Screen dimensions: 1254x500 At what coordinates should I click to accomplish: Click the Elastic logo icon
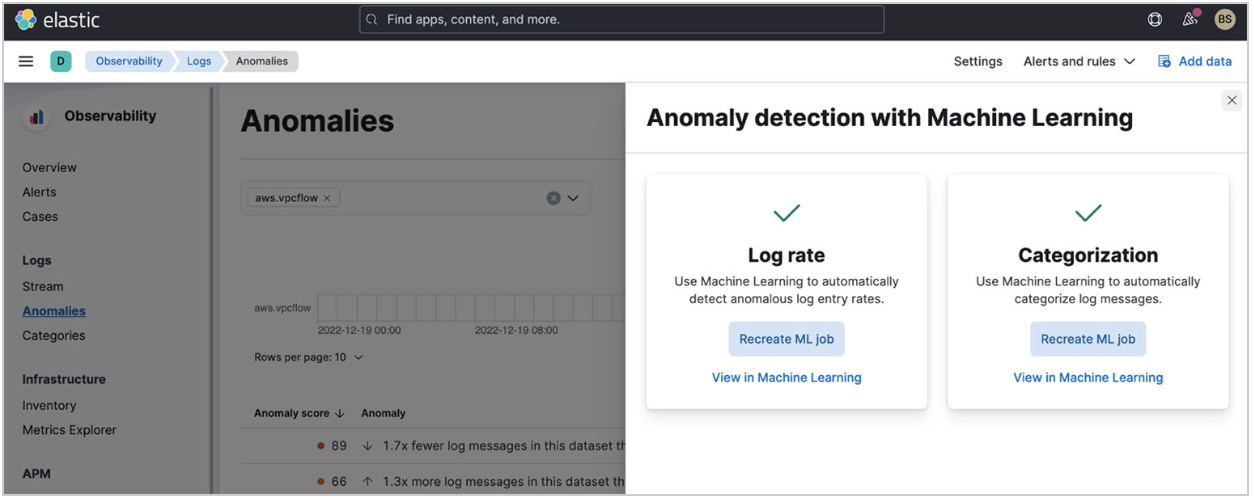(x=26, y=19)
